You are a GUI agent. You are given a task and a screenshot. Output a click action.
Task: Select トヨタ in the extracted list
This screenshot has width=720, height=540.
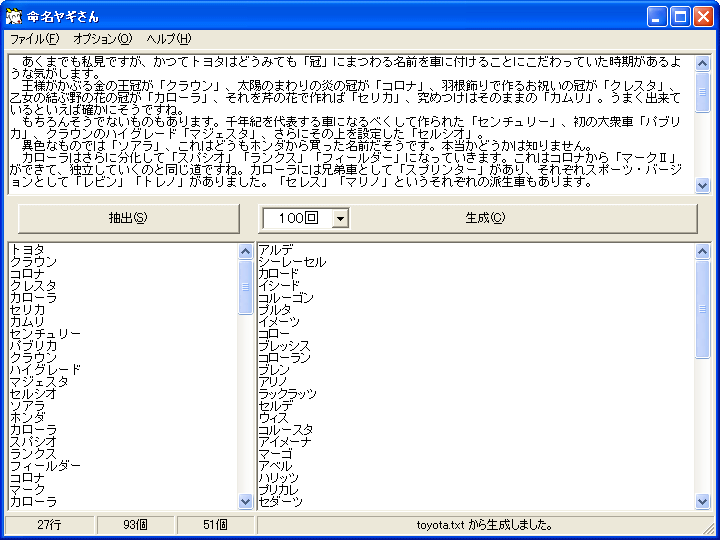28,250
